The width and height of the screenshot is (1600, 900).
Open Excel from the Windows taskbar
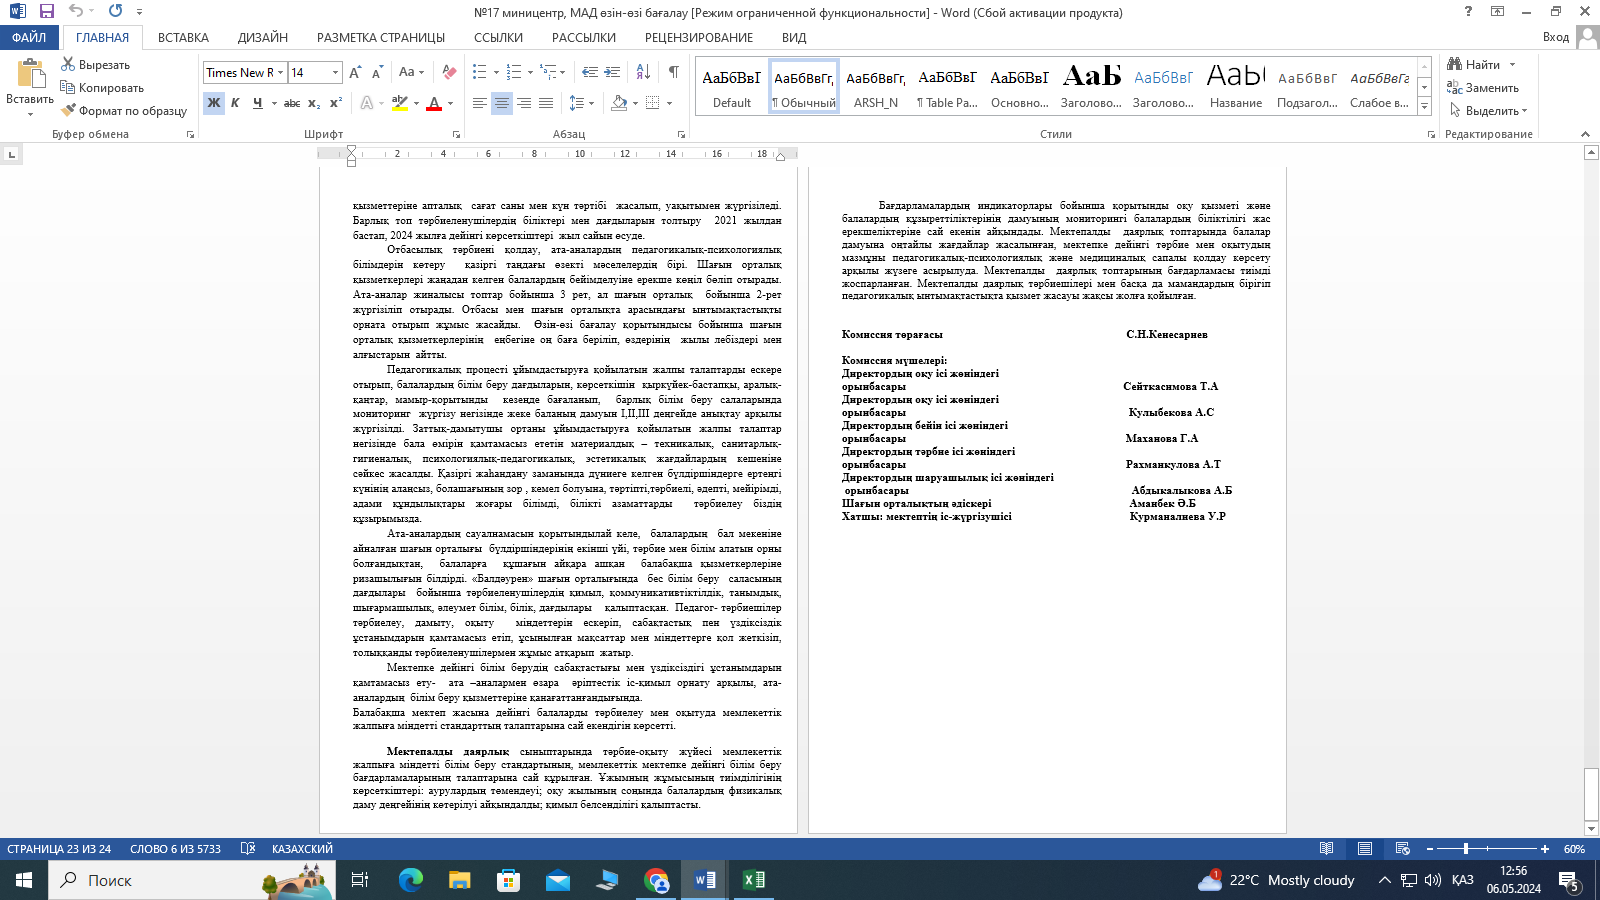point(753,880)
